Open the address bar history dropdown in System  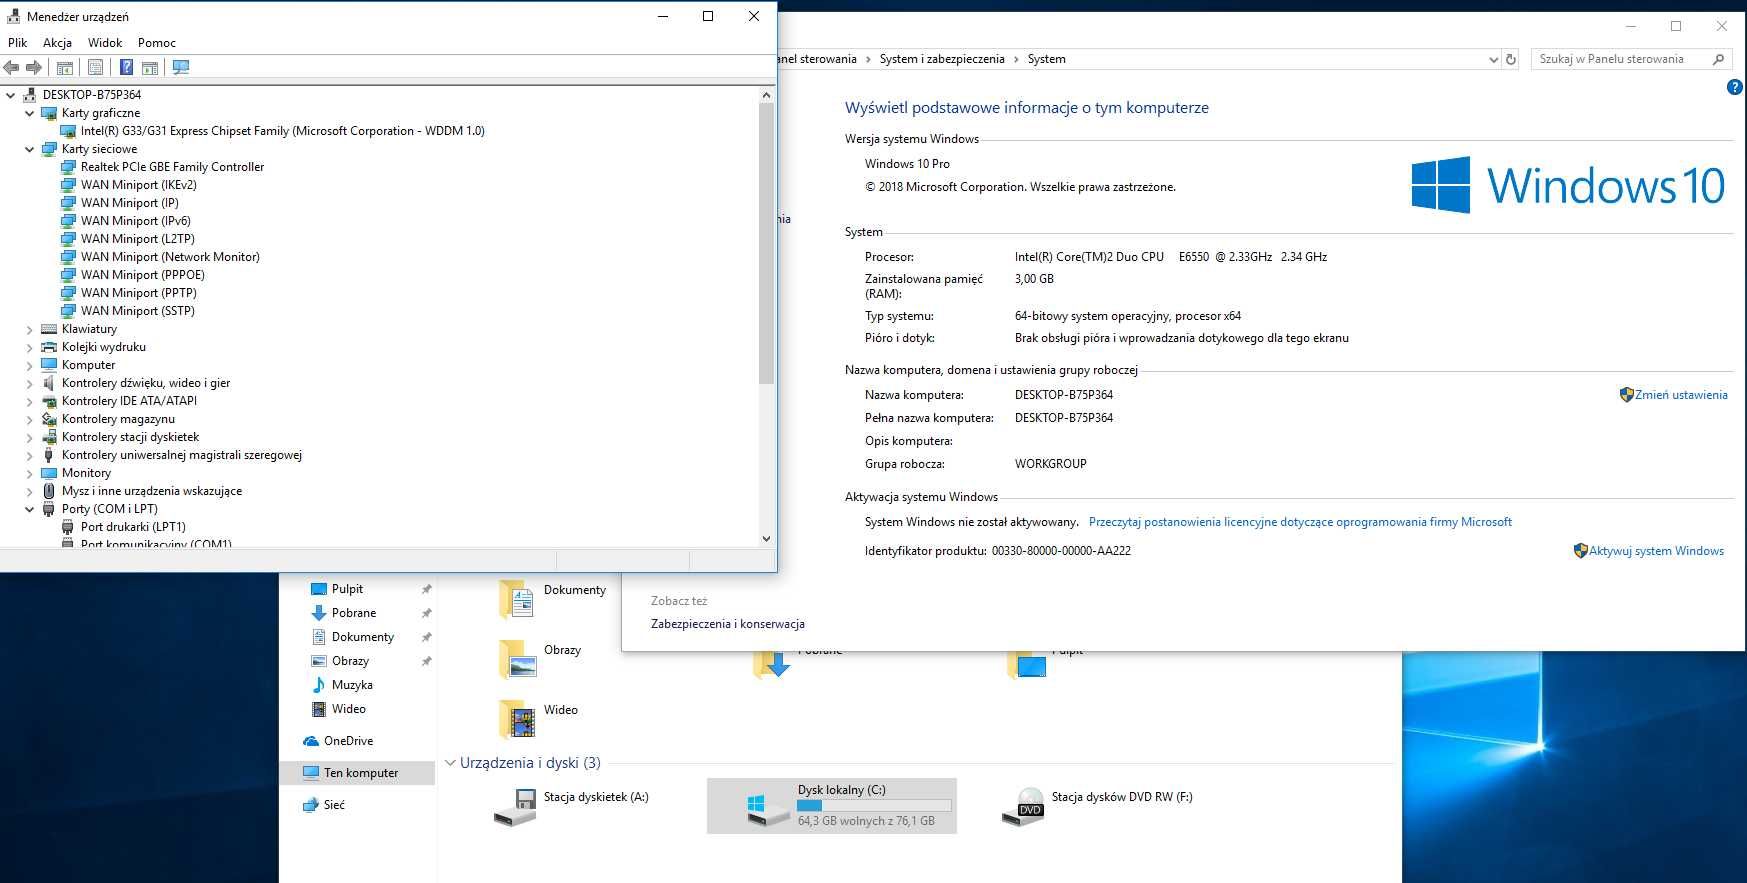click(1493, 59)
